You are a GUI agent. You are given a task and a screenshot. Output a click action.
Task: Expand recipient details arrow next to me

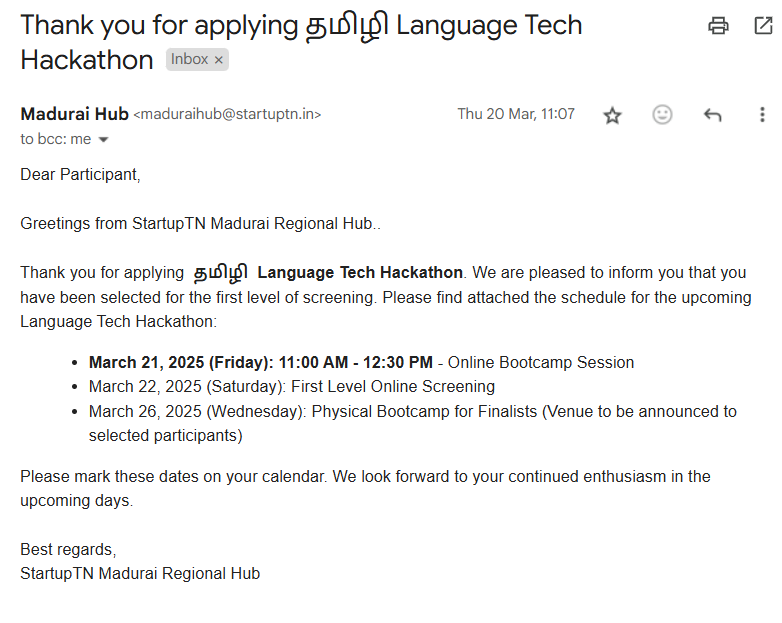pyautogui.click(x=103, y=140)
